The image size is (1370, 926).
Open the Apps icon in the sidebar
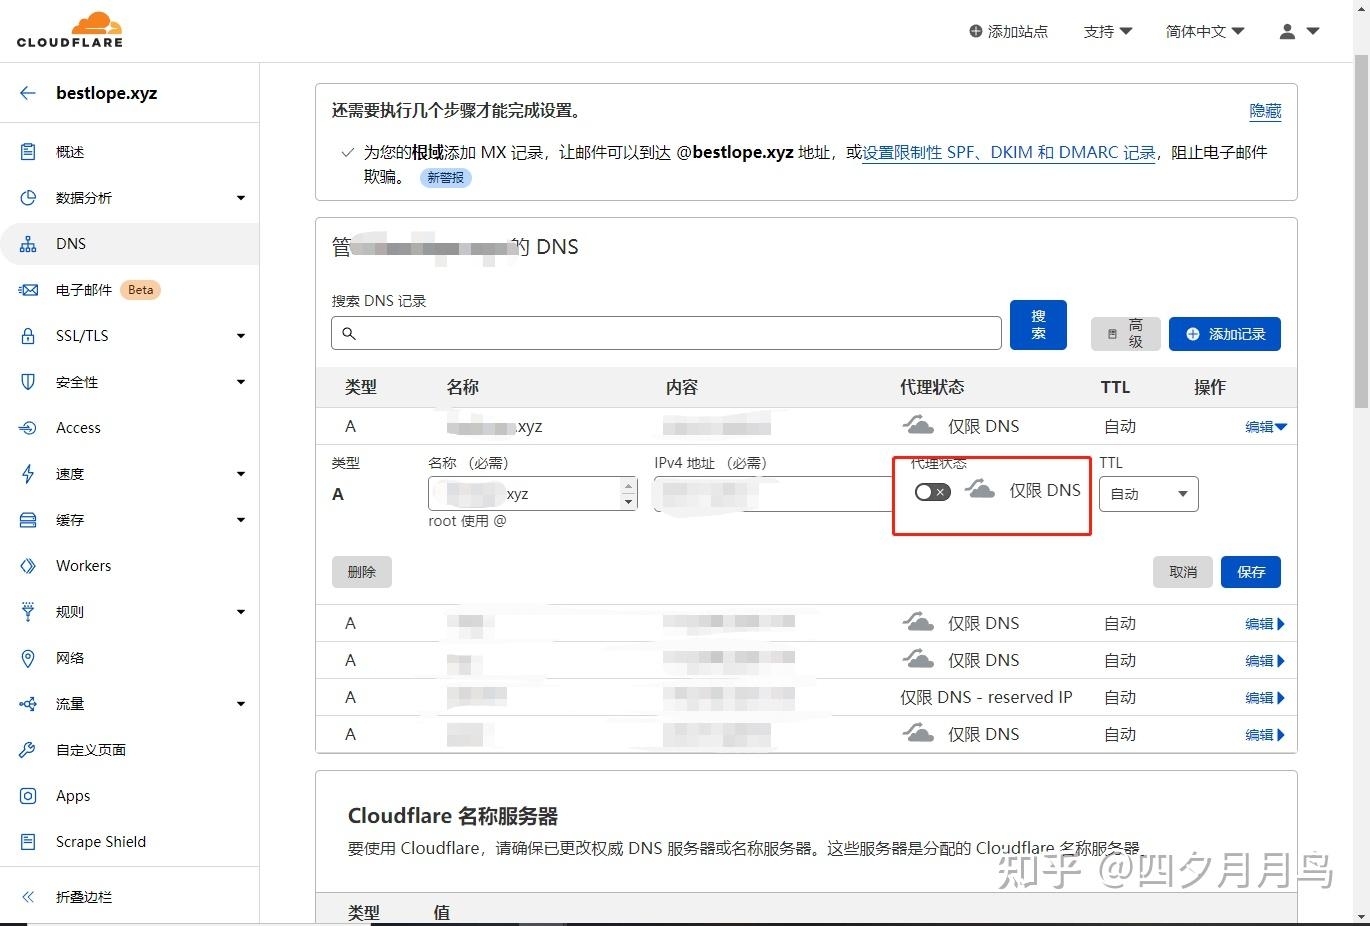[x=28, y=796]
